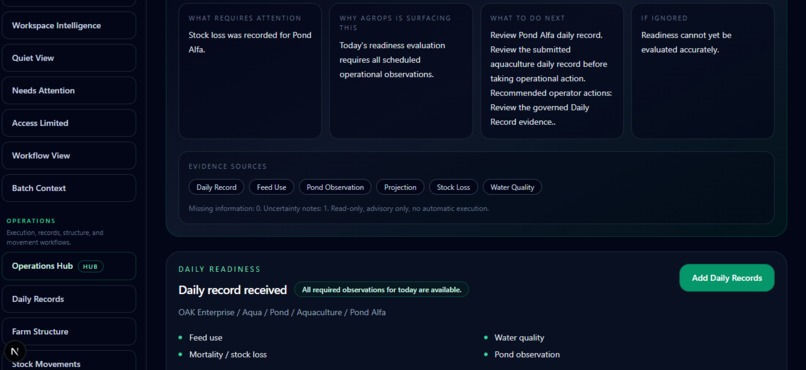Screen dimensions: 806x370
Task: Click the Add Daily Records button
Action: (x=727, y=278)
